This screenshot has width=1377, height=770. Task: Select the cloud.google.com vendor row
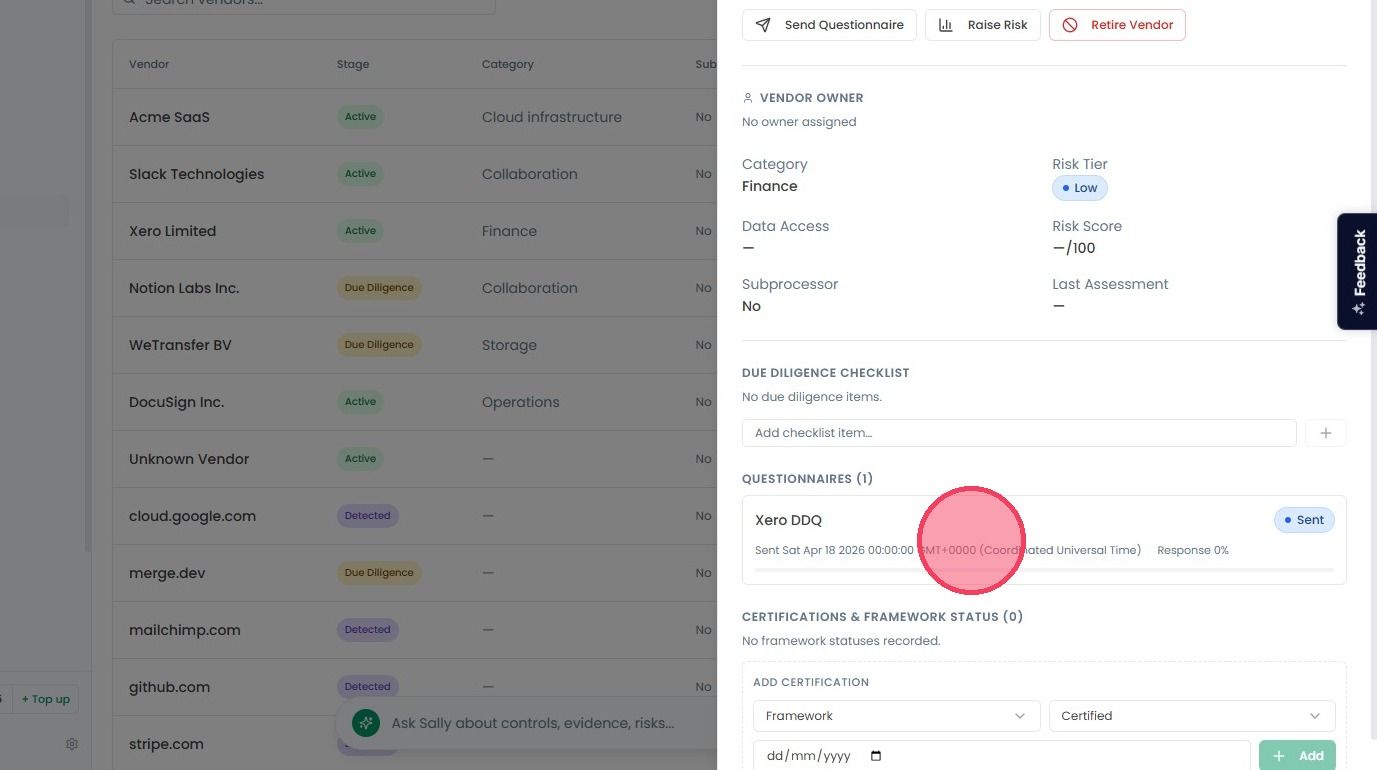[415, 516]
